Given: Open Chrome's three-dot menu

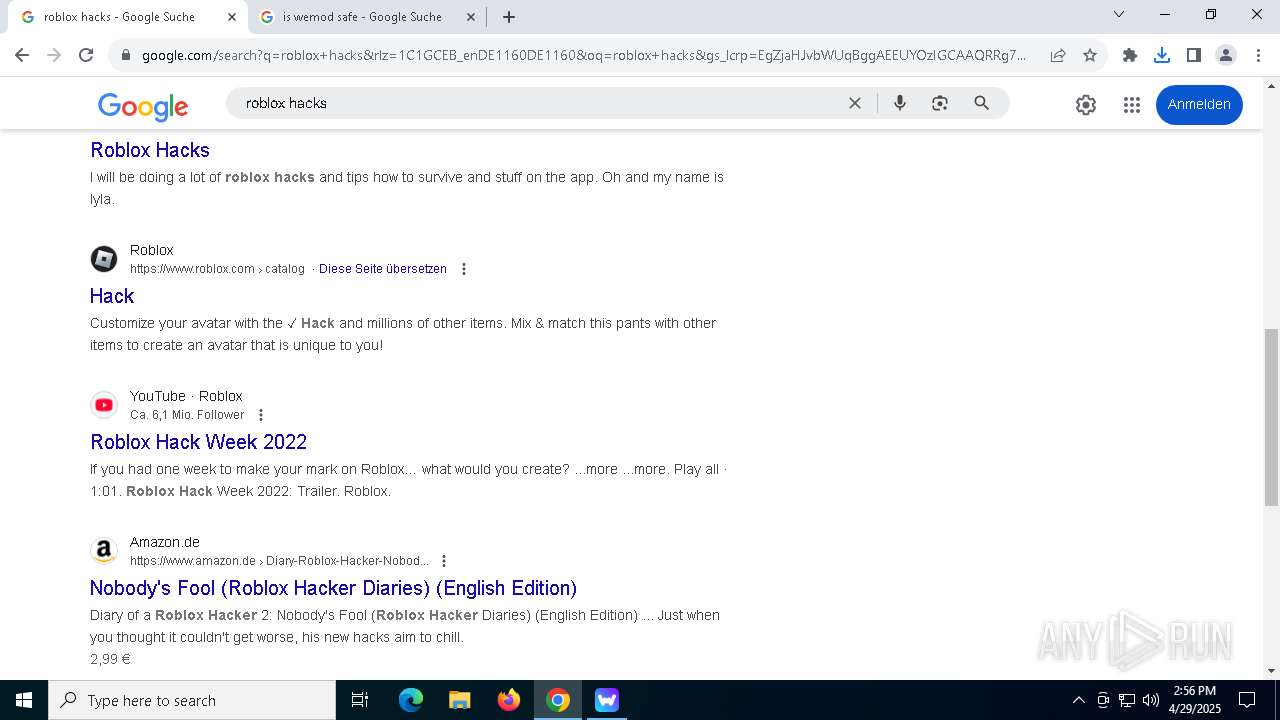Looking at the screenshot, I should coord(1258,55).
